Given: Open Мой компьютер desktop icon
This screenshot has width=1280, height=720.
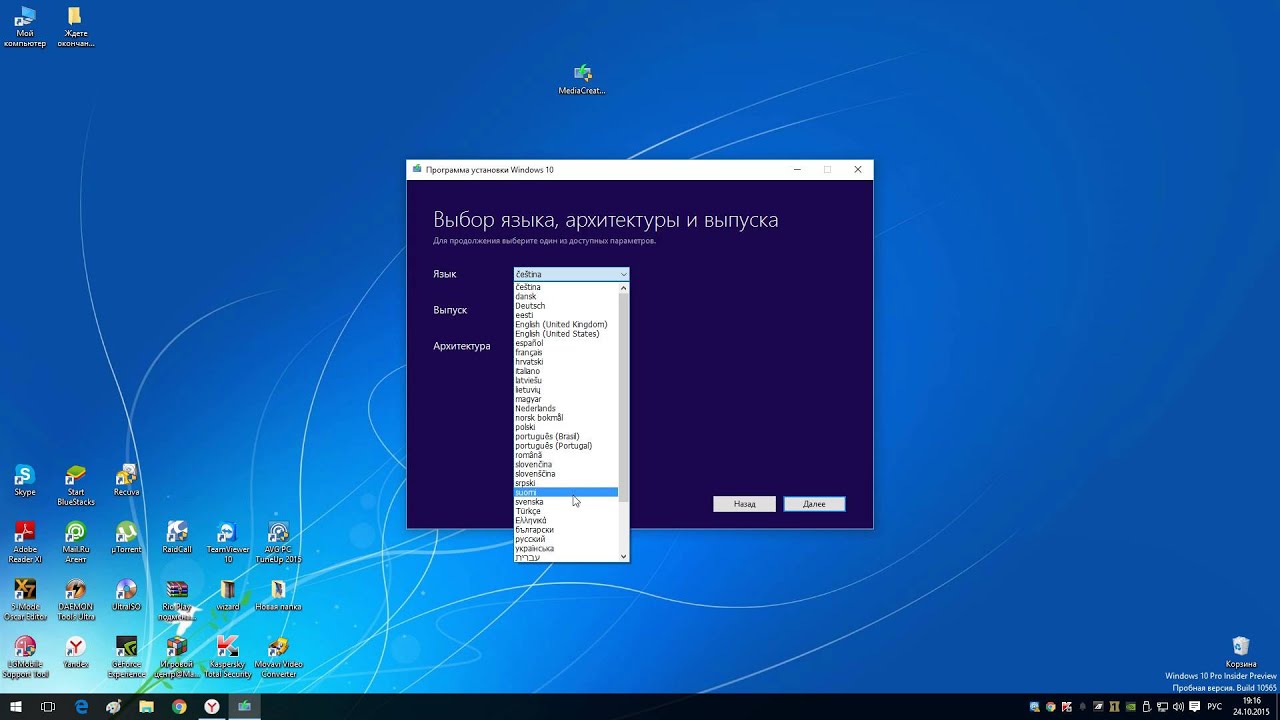Looking at the screenshot, I should point(25,27).
